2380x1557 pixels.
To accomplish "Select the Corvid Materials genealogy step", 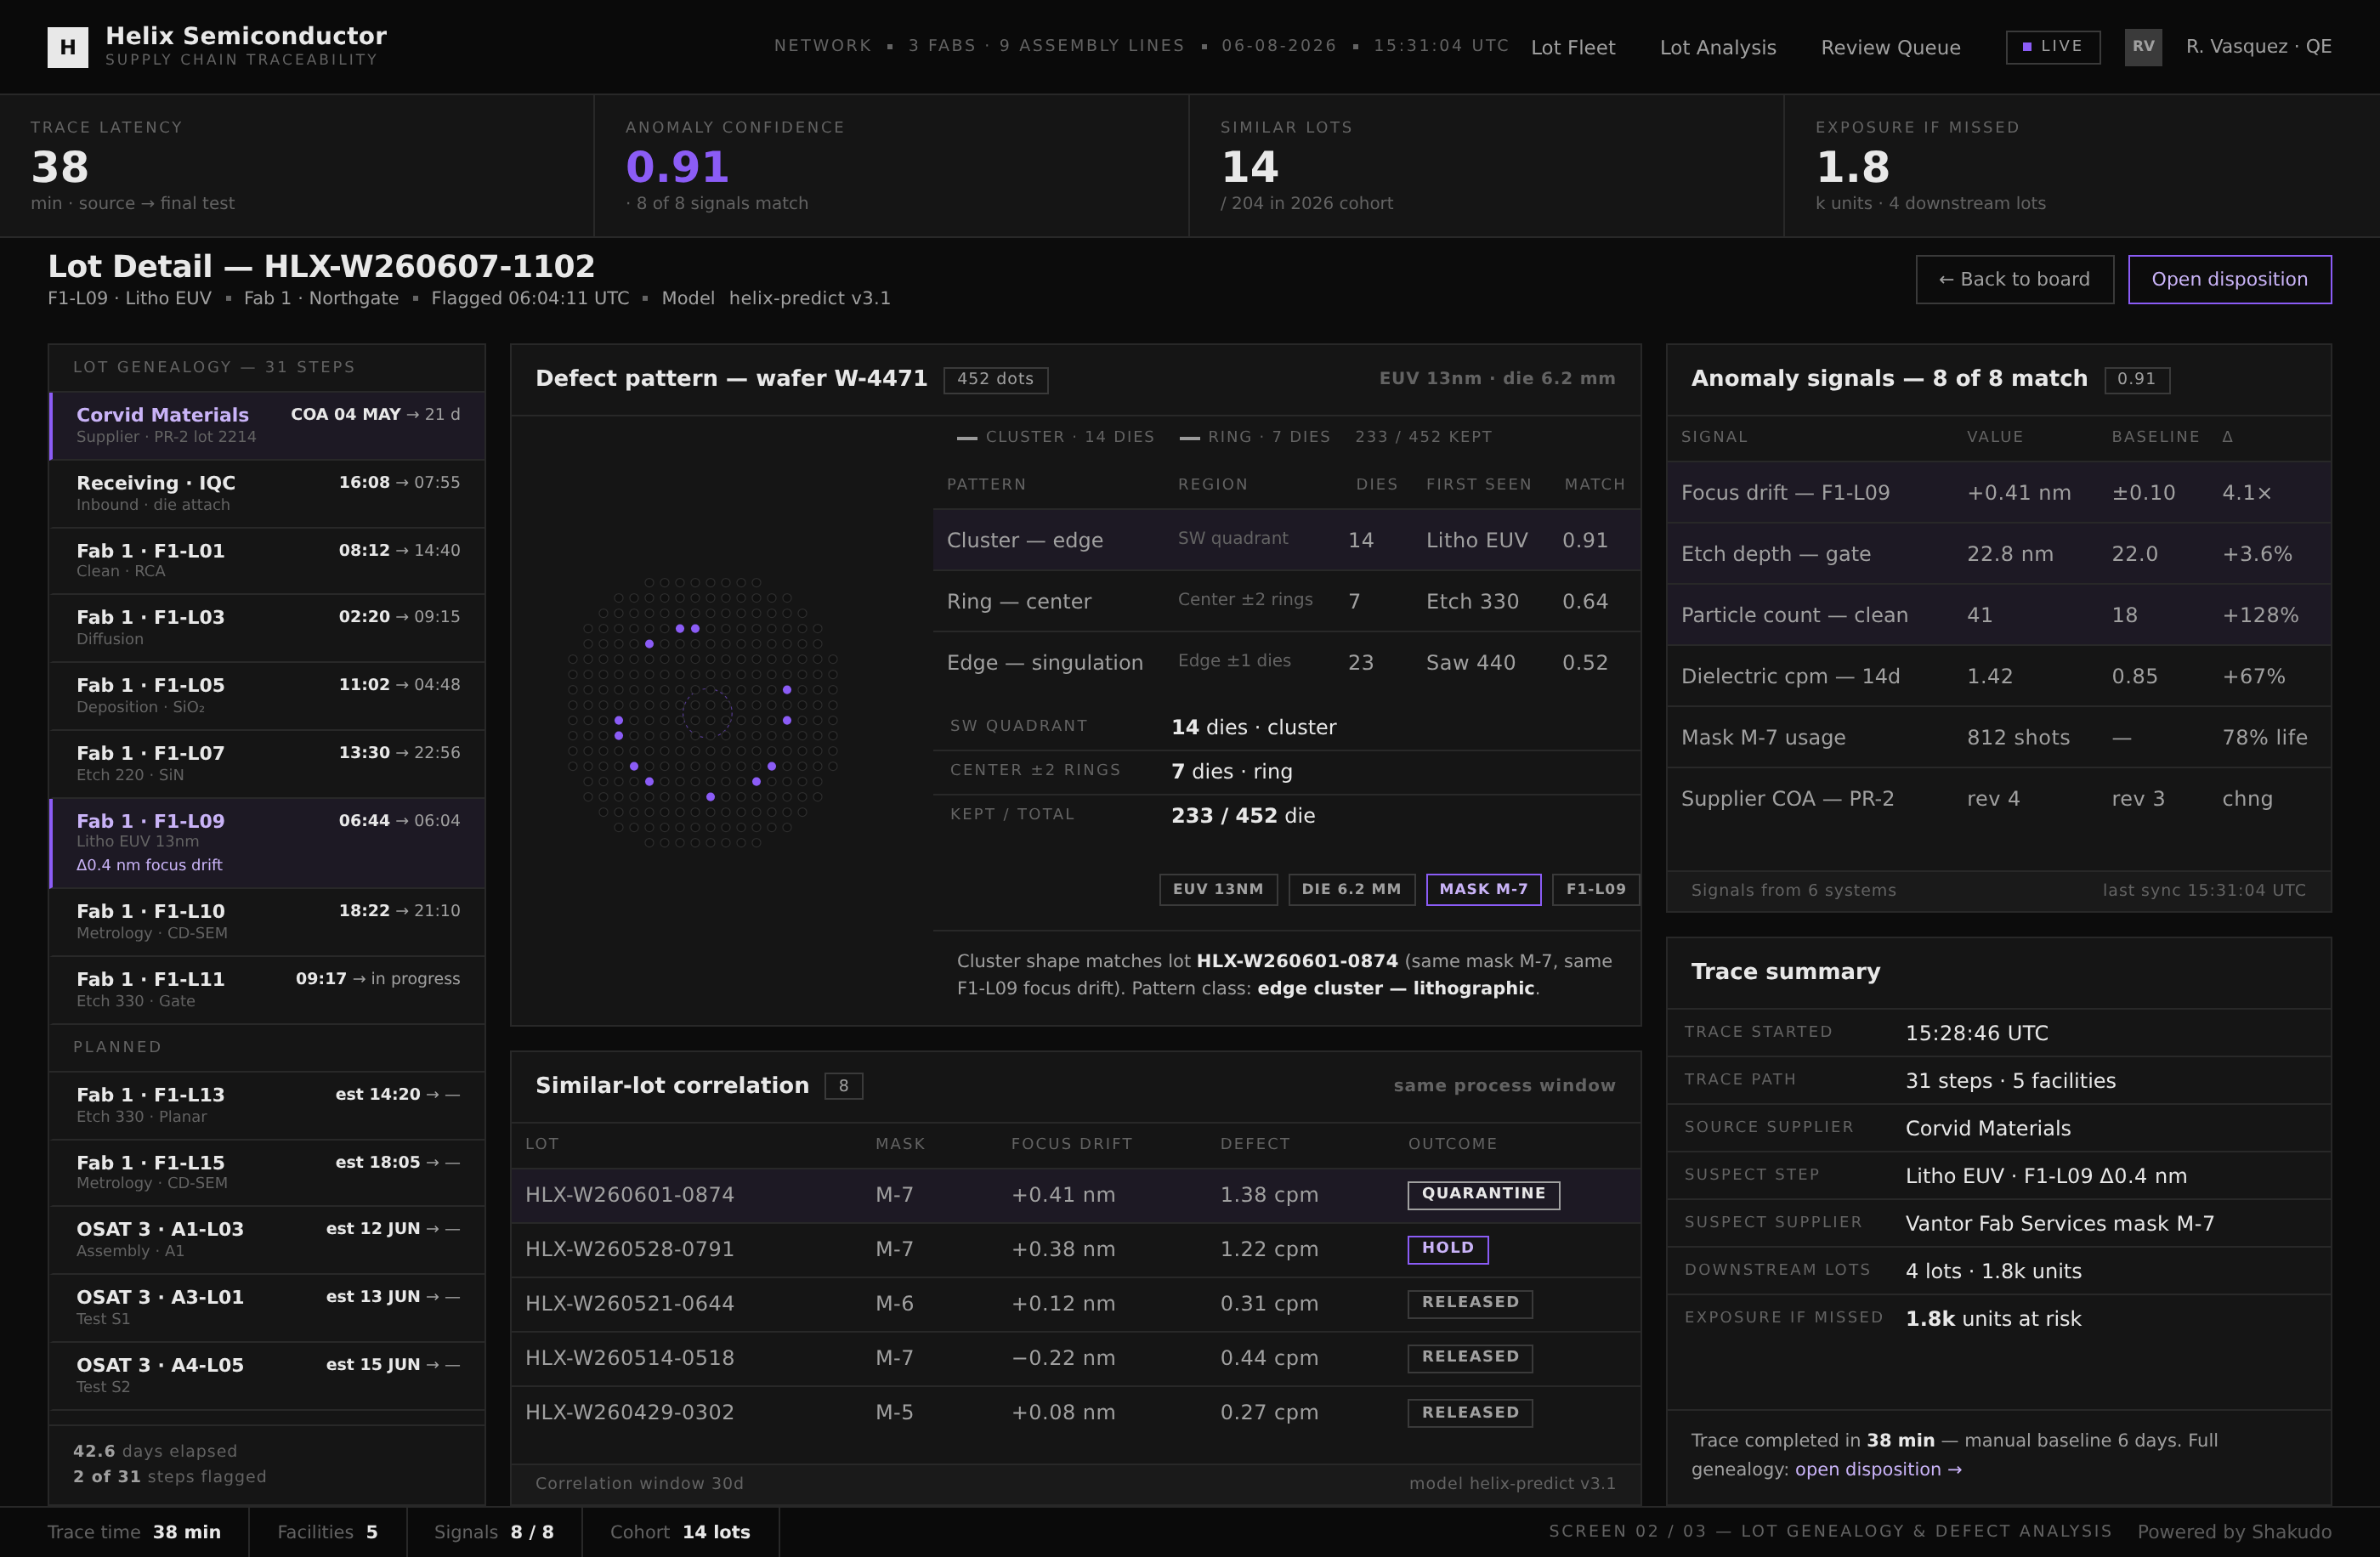I will point(267,425).
